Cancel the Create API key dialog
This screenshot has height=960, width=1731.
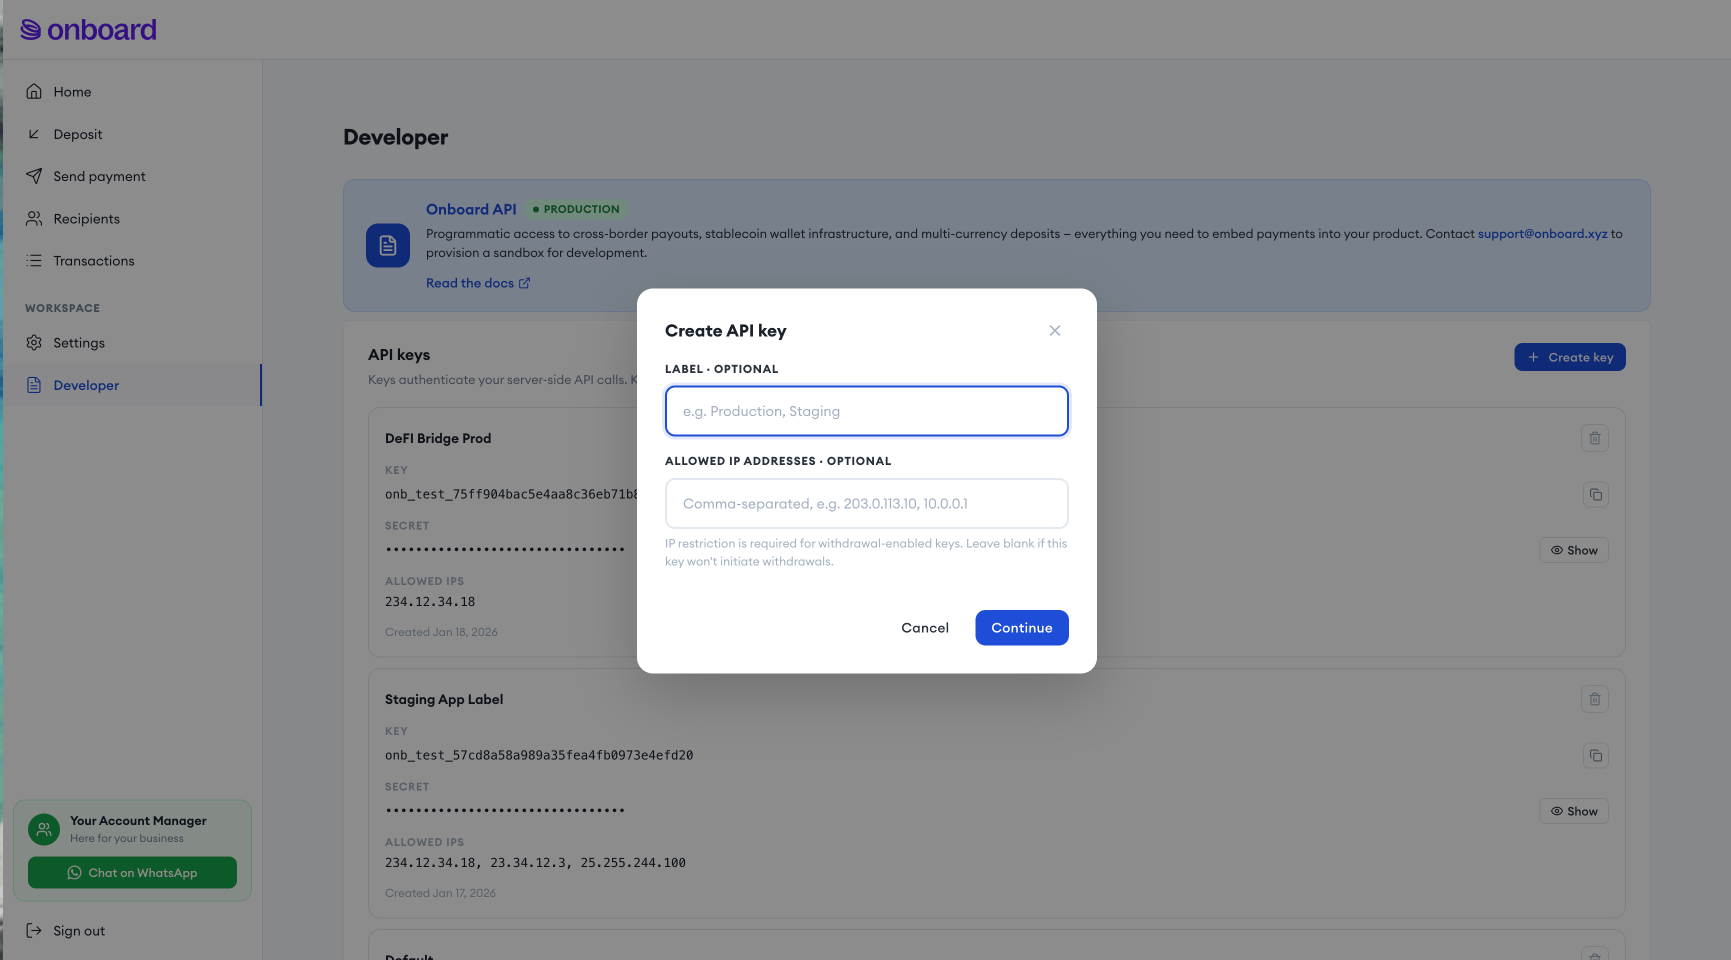(925, 628)
